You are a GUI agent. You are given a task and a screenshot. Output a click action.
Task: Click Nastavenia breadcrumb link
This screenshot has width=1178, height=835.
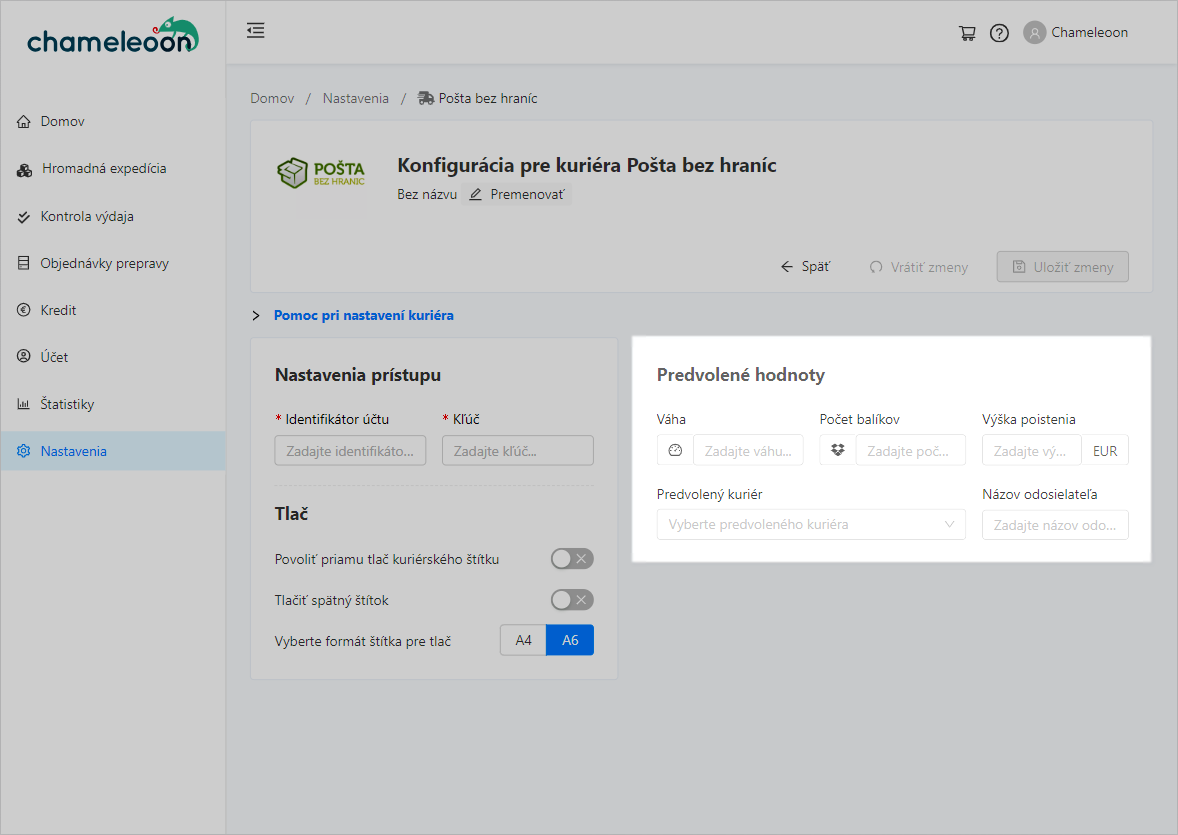[355, 98]
